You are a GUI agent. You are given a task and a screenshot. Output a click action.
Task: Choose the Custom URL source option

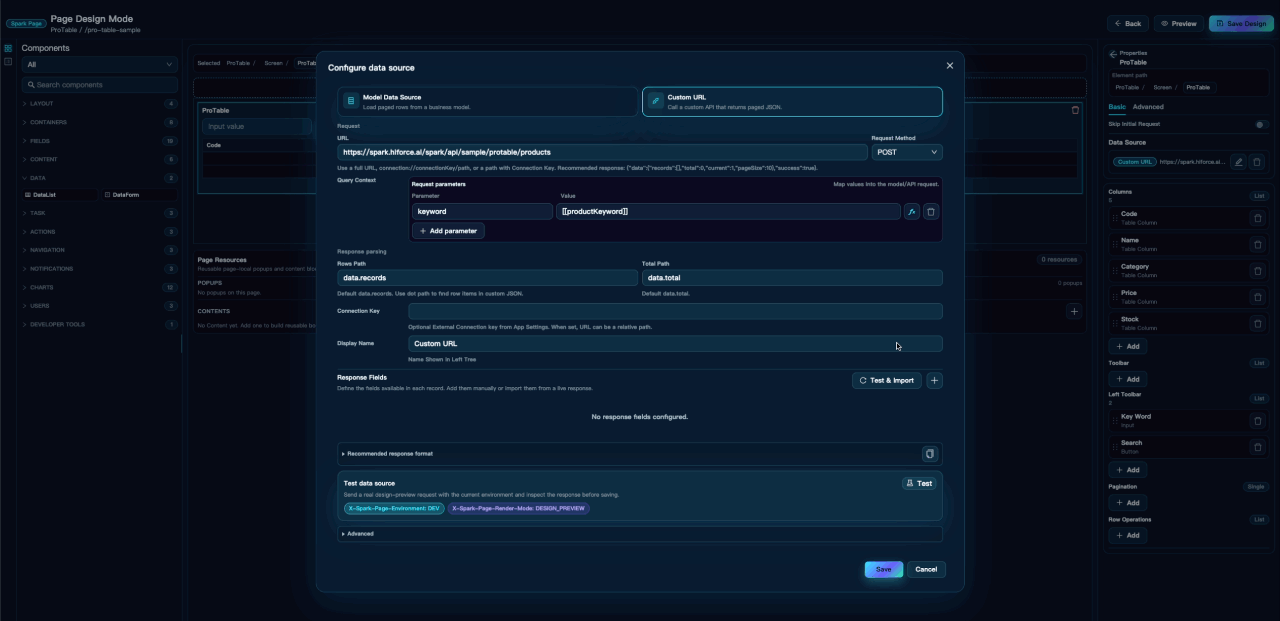(792, 102)
